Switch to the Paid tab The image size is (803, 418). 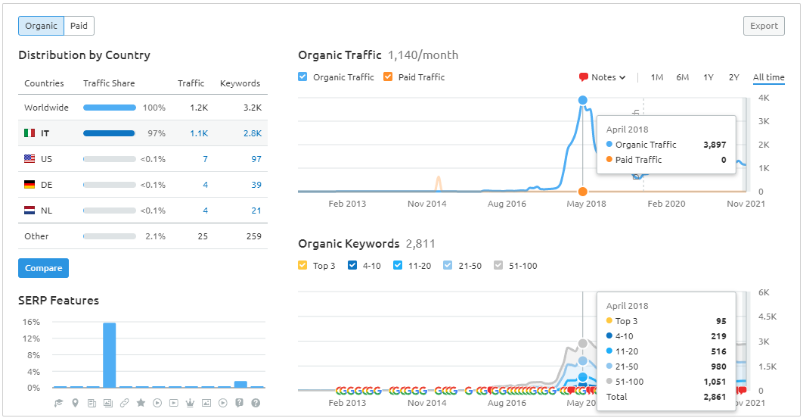pos(79,26)
